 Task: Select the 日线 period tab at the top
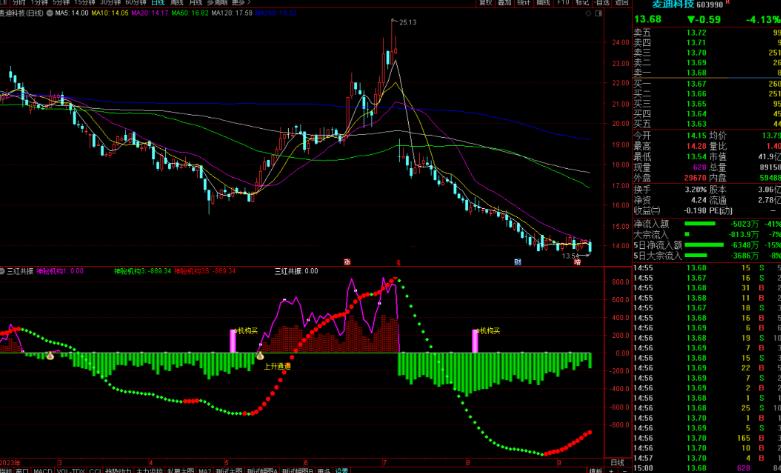[158, 2]
